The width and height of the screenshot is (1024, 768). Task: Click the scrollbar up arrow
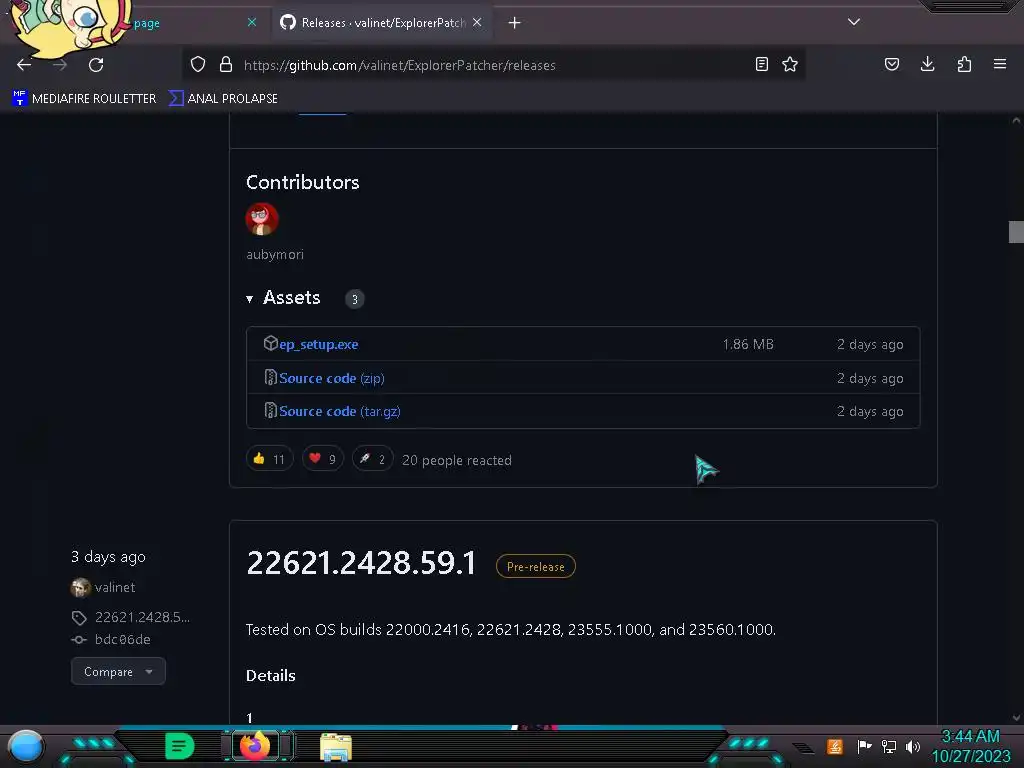(x=1016, y=121)
